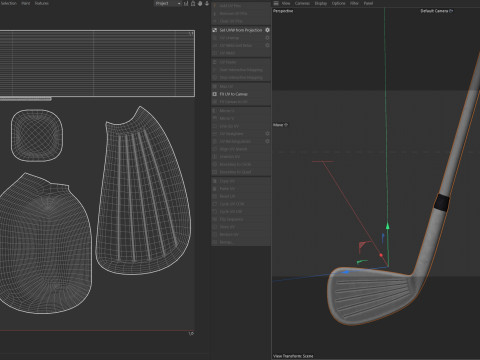Select the grooved club-face UV island

pyautogui.click(x=143, y=191)
